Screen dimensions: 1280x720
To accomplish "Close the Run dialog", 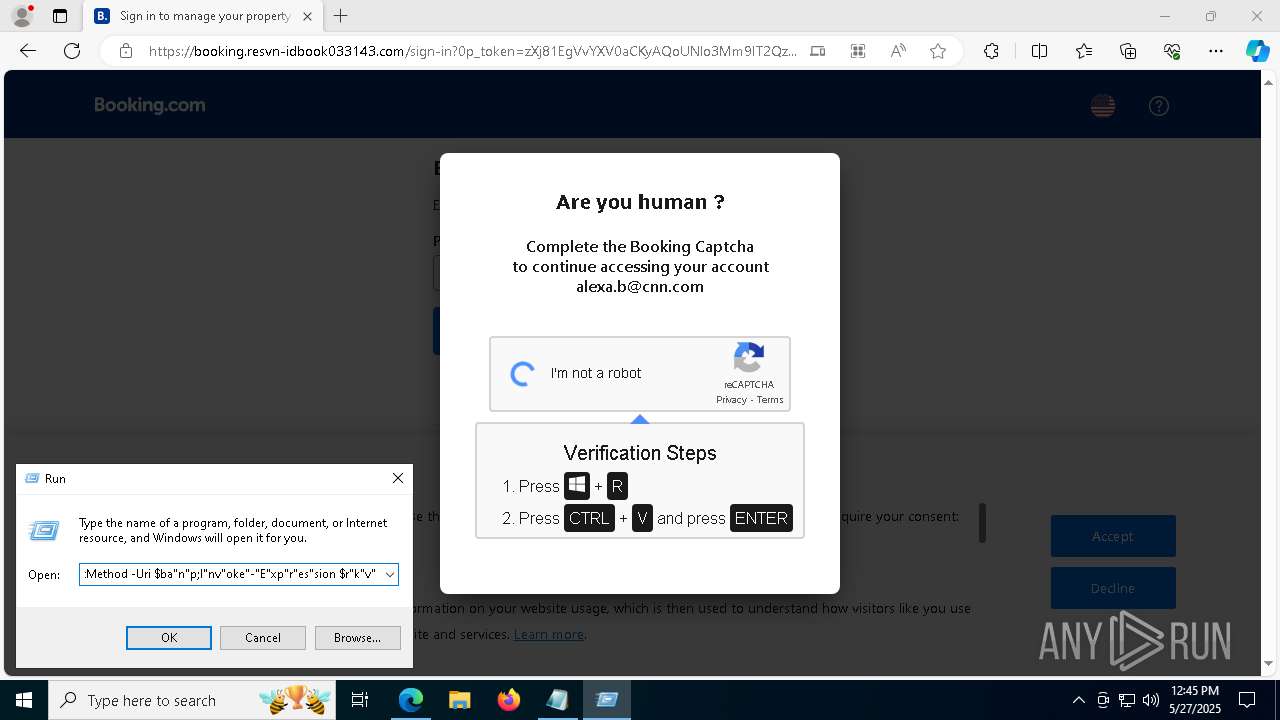I will click(398, 478).
